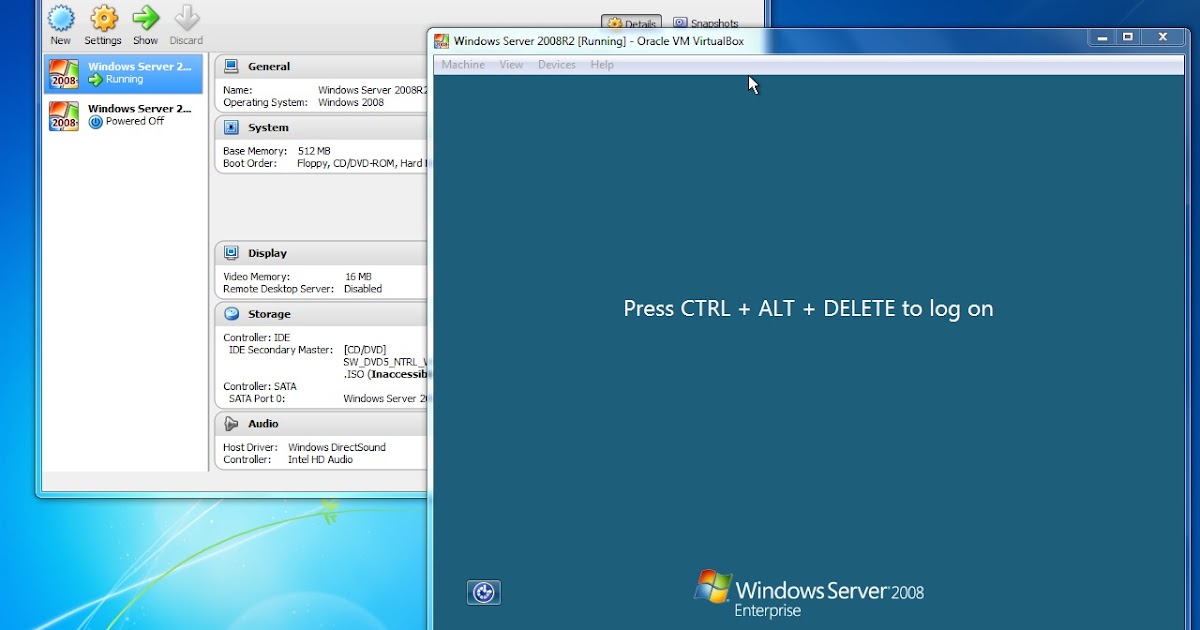Screen dimensions: 1200x630
Task: Close the VirtualBox VM window
Action: point(1162,37)
